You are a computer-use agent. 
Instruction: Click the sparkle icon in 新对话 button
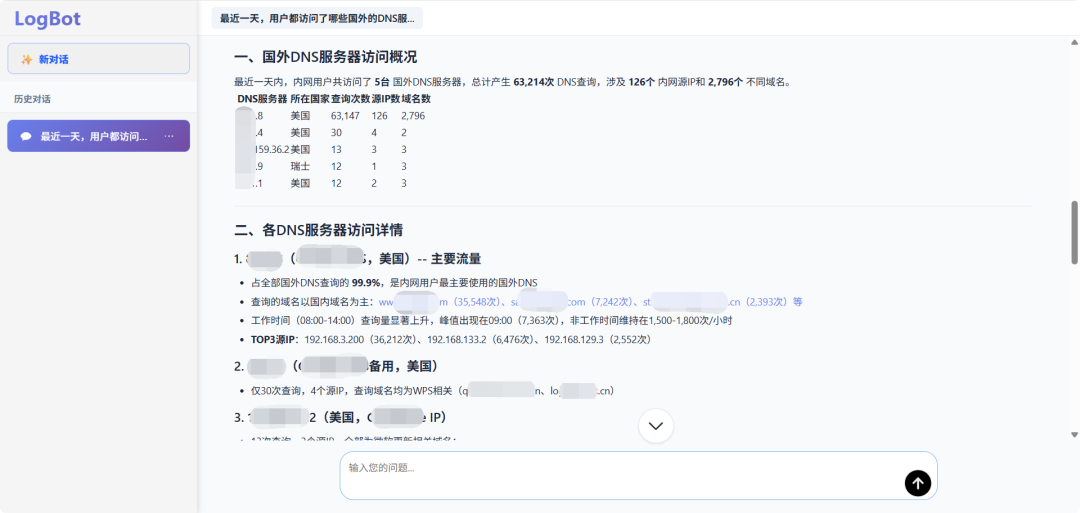(27, 59)
